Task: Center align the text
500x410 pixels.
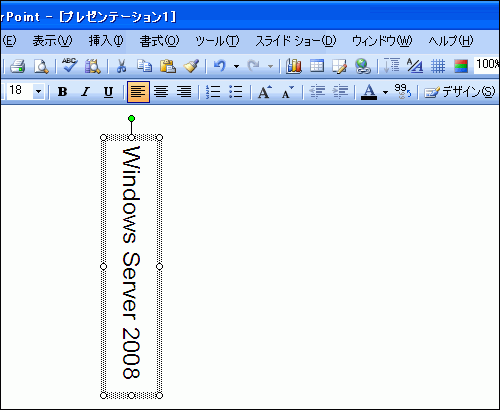Action: click(x=161, y=91)
